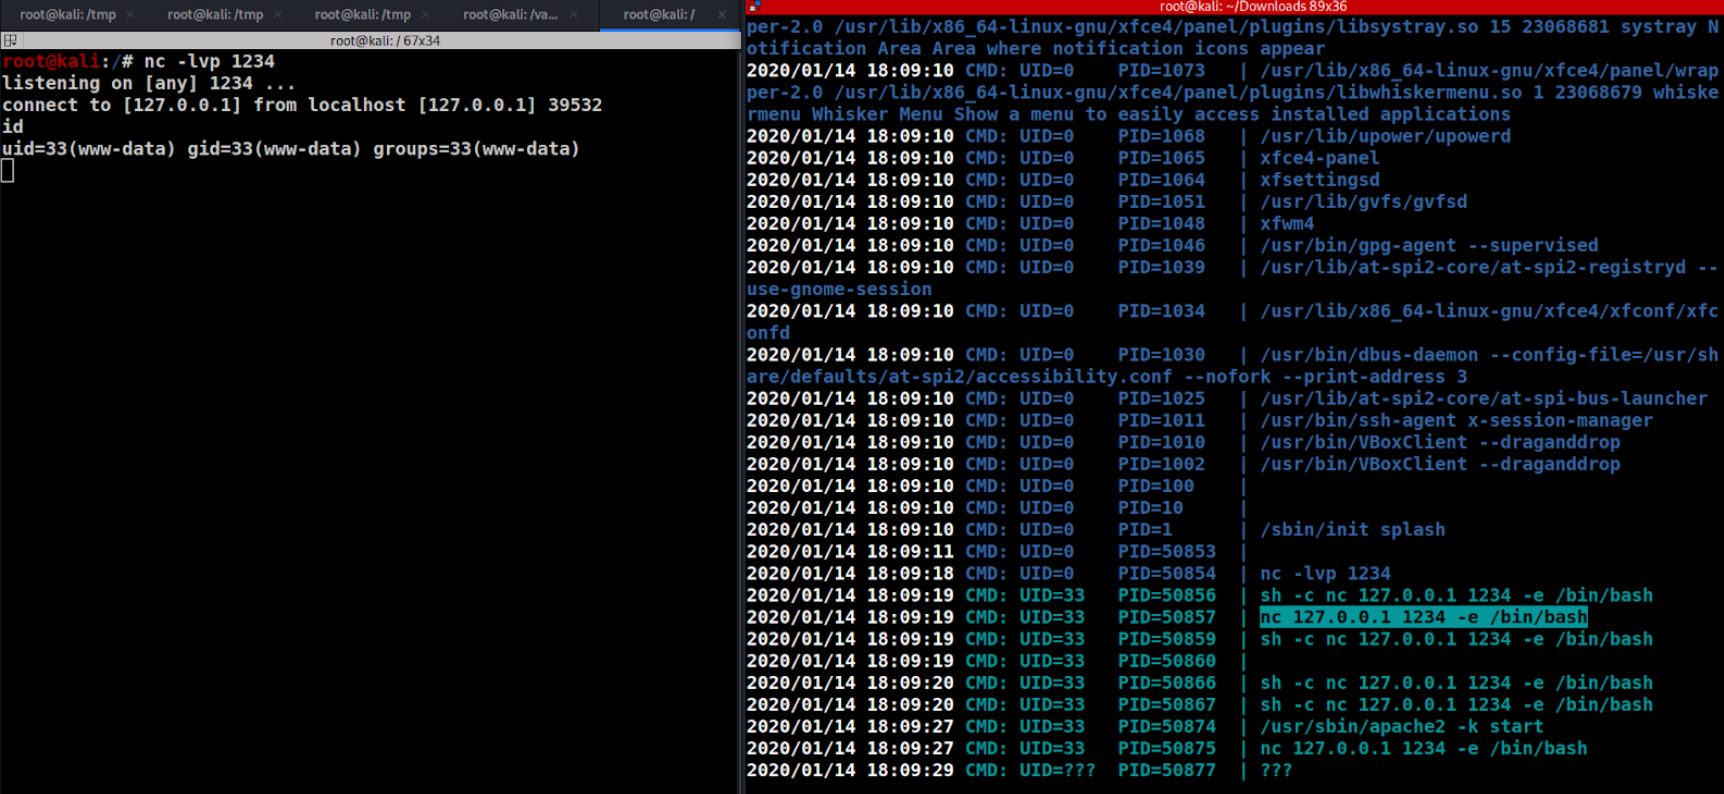Click the 'ssh-agent x-session-manager' entry
This screenshot has width=1724, height=794.
click(x=1456, y=420)
